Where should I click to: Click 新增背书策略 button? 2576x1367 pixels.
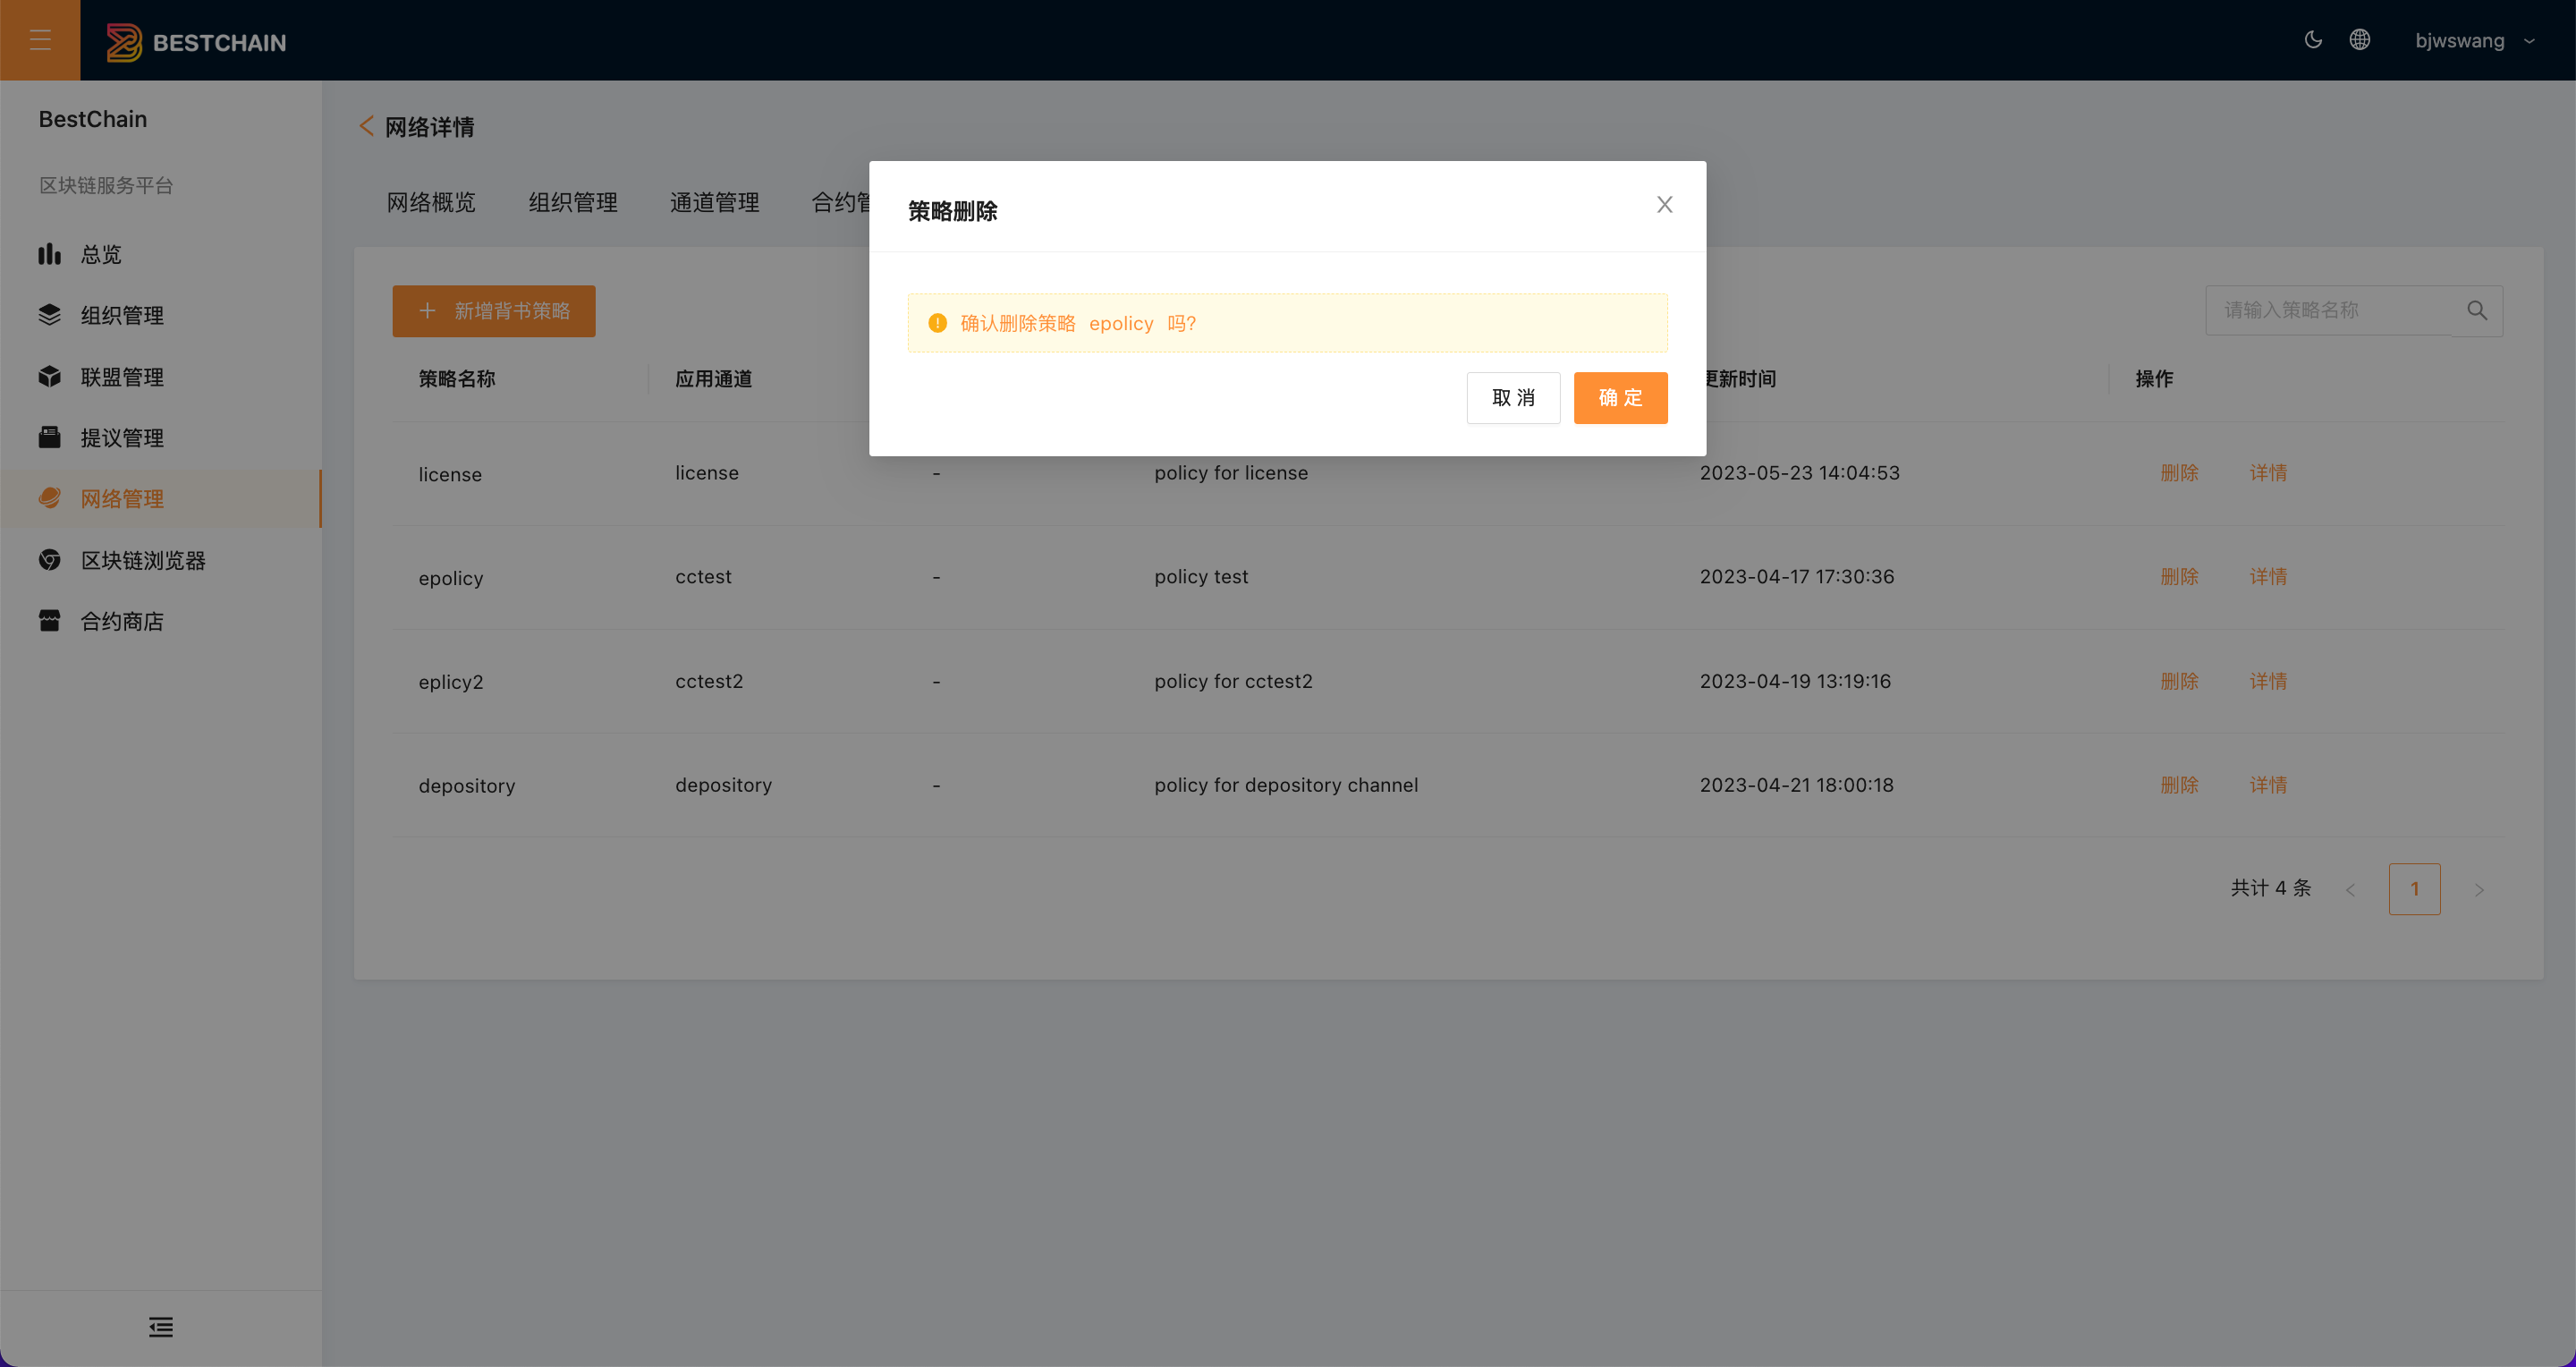[494, 311]
